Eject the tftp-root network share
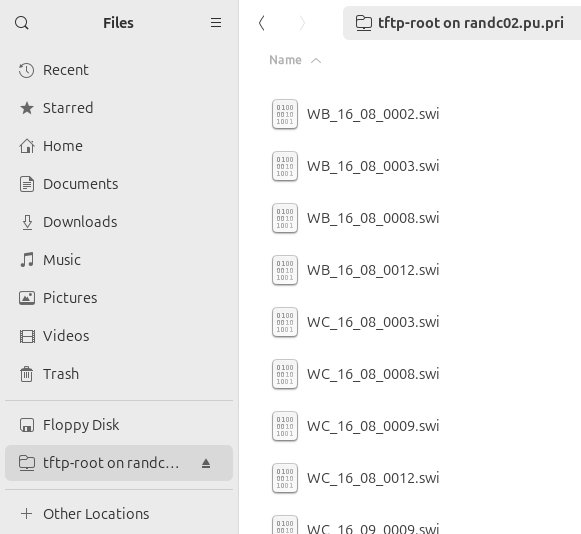 coord(206,463)
